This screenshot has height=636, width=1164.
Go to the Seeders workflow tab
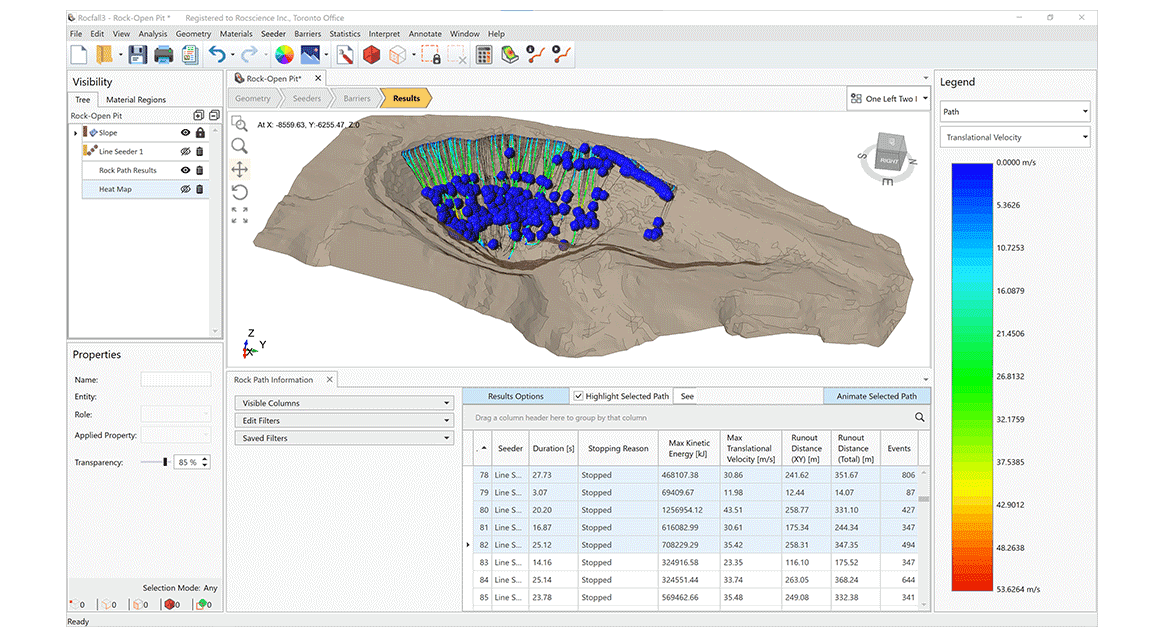pos(307,99)
